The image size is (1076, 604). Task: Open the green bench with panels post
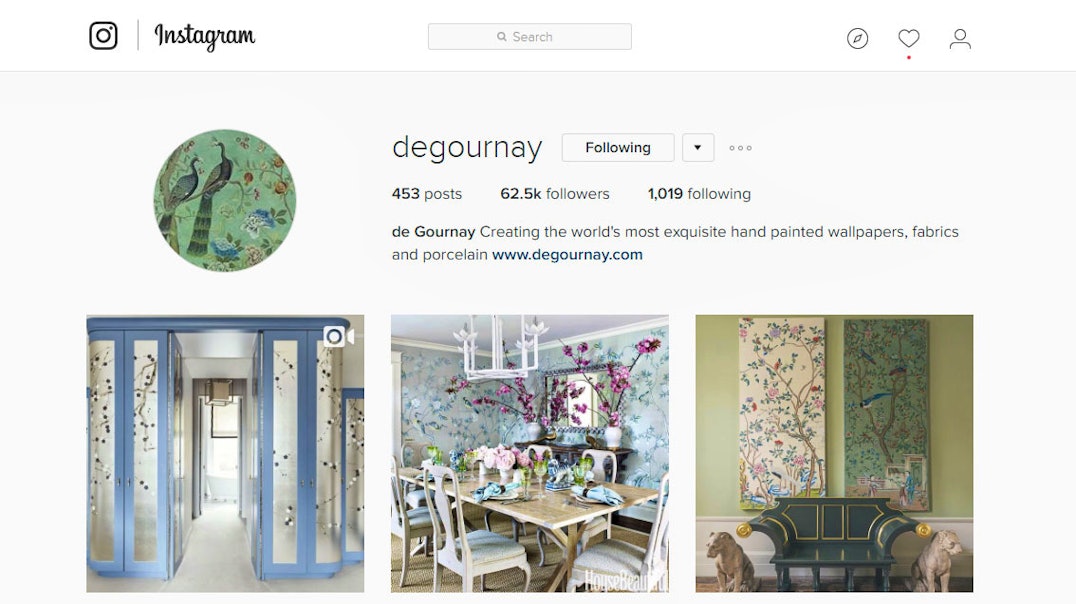coord(834,454)
